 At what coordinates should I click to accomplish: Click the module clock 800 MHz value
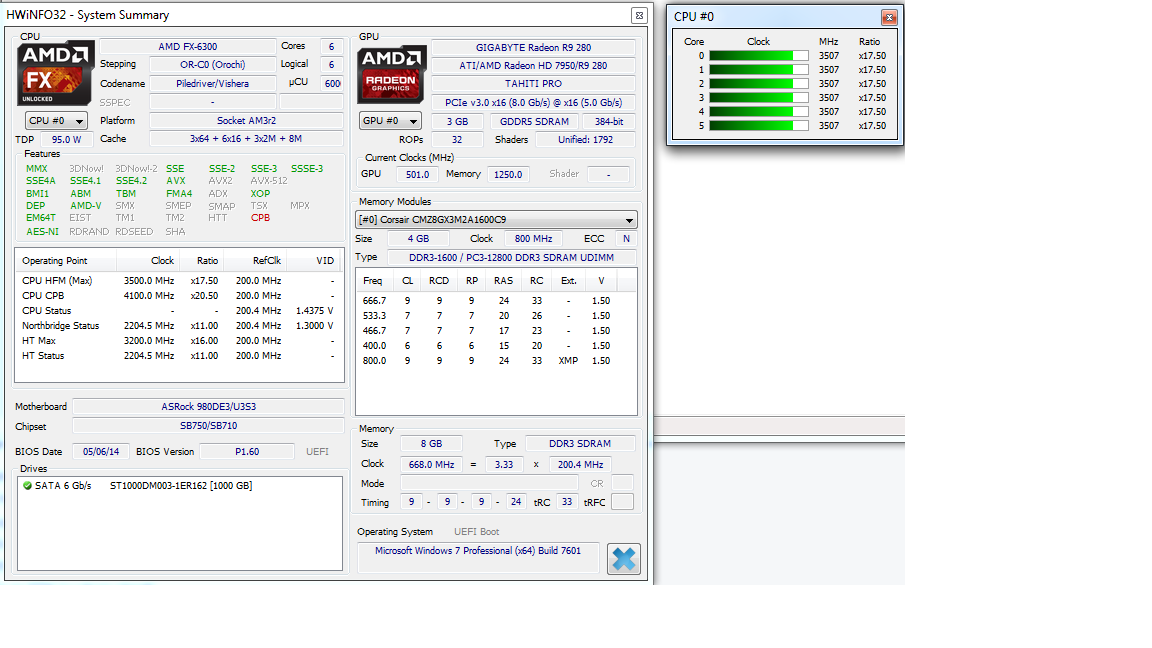pos(533,239)
